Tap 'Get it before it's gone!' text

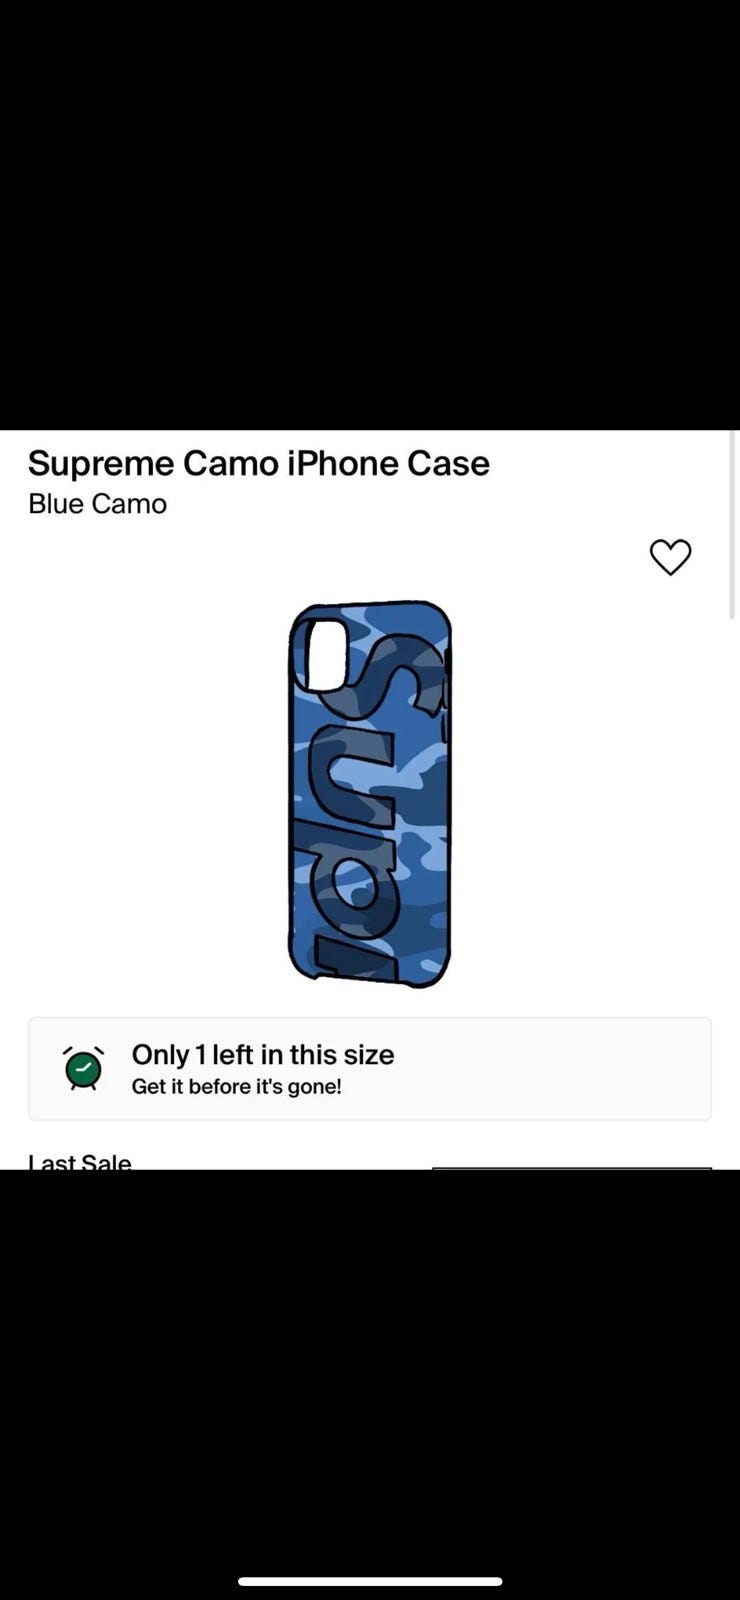coord(237,1087)
